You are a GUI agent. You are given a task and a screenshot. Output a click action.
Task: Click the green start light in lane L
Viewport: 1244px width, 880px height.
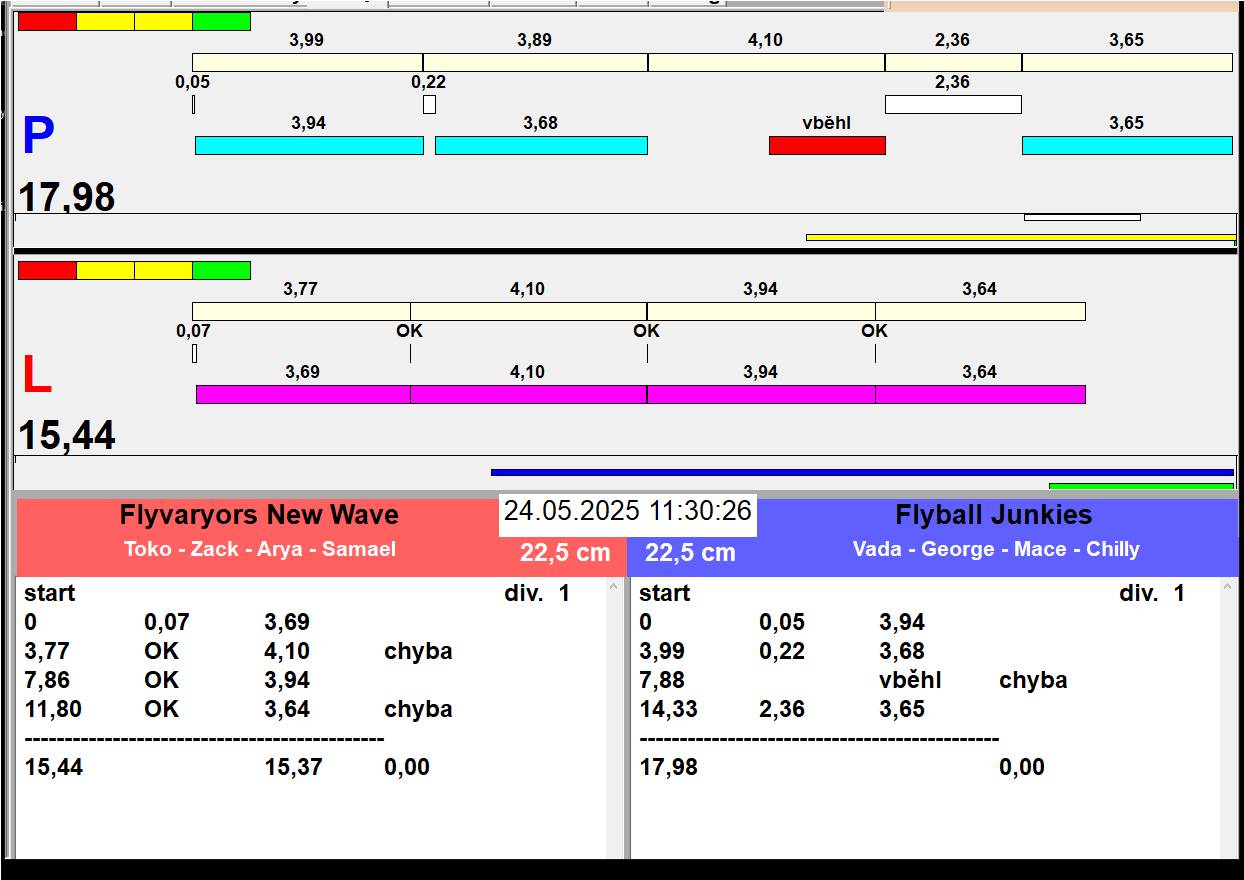pyautogui.click(x=221, y=270)
